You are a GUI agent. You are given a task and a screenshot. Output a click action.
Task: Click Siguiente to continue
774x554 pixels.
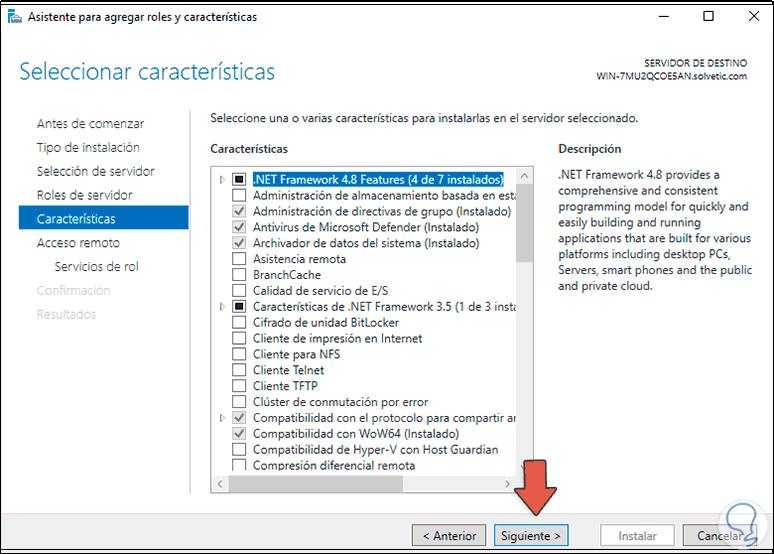pyautogui.click(x=531, y=536)
